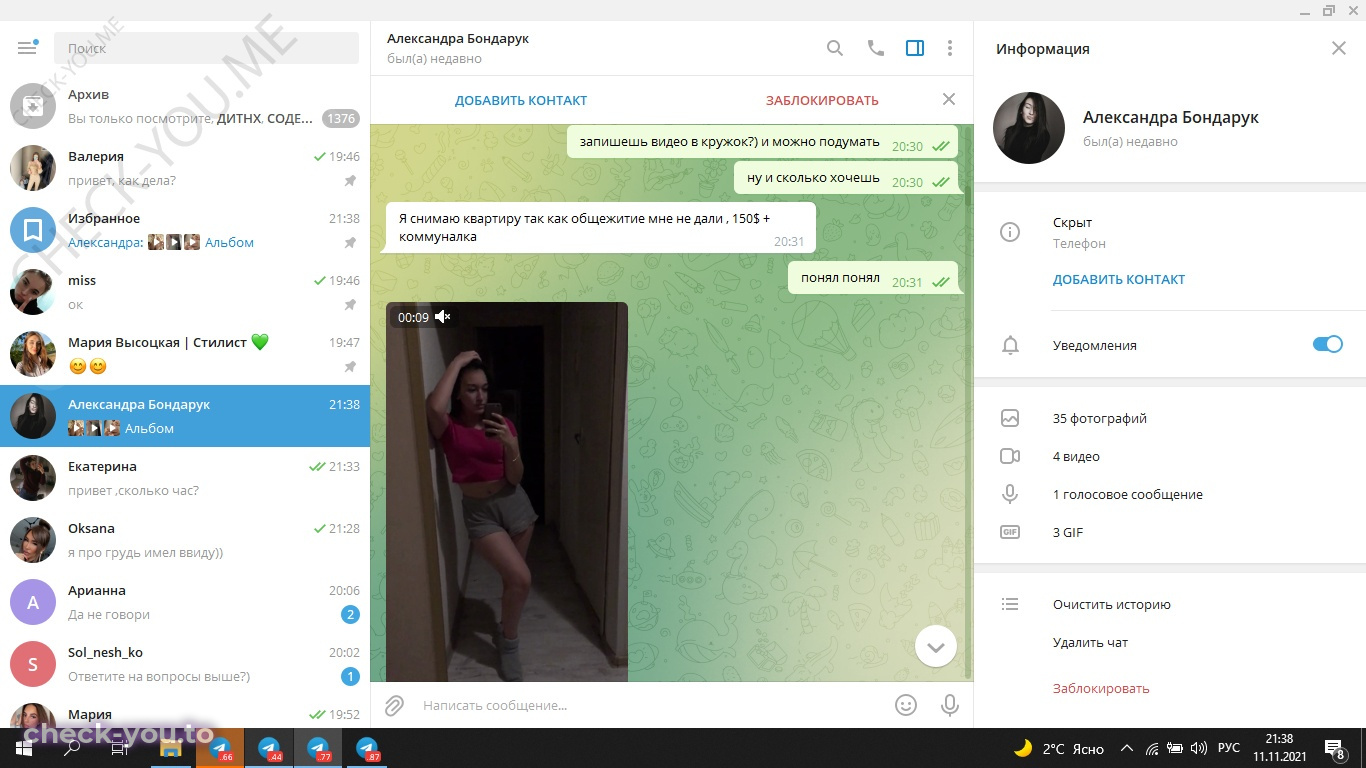The width and height of the screenshot is (1366, 768).
Task: Open the Windows notification center
Action: tap(1334, 748)
